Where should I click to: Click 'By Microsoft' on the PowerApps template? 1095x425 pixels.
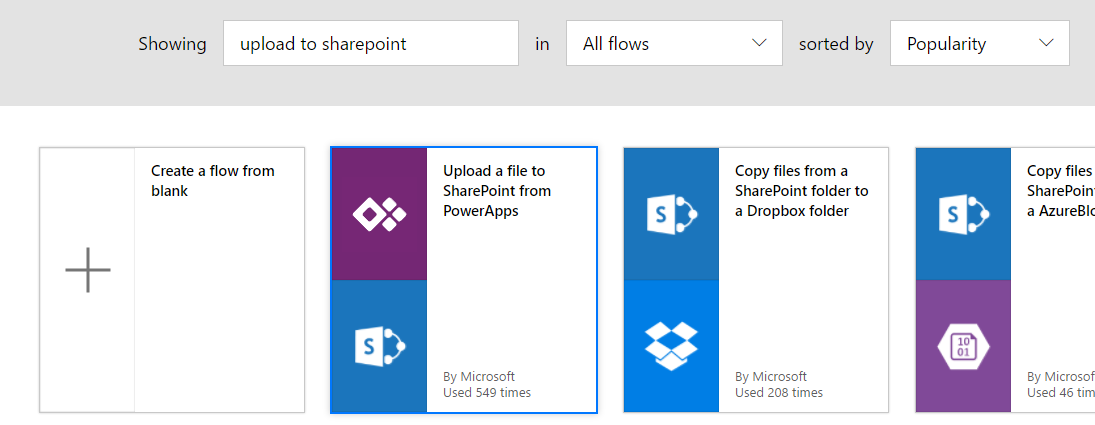point(479,377)
